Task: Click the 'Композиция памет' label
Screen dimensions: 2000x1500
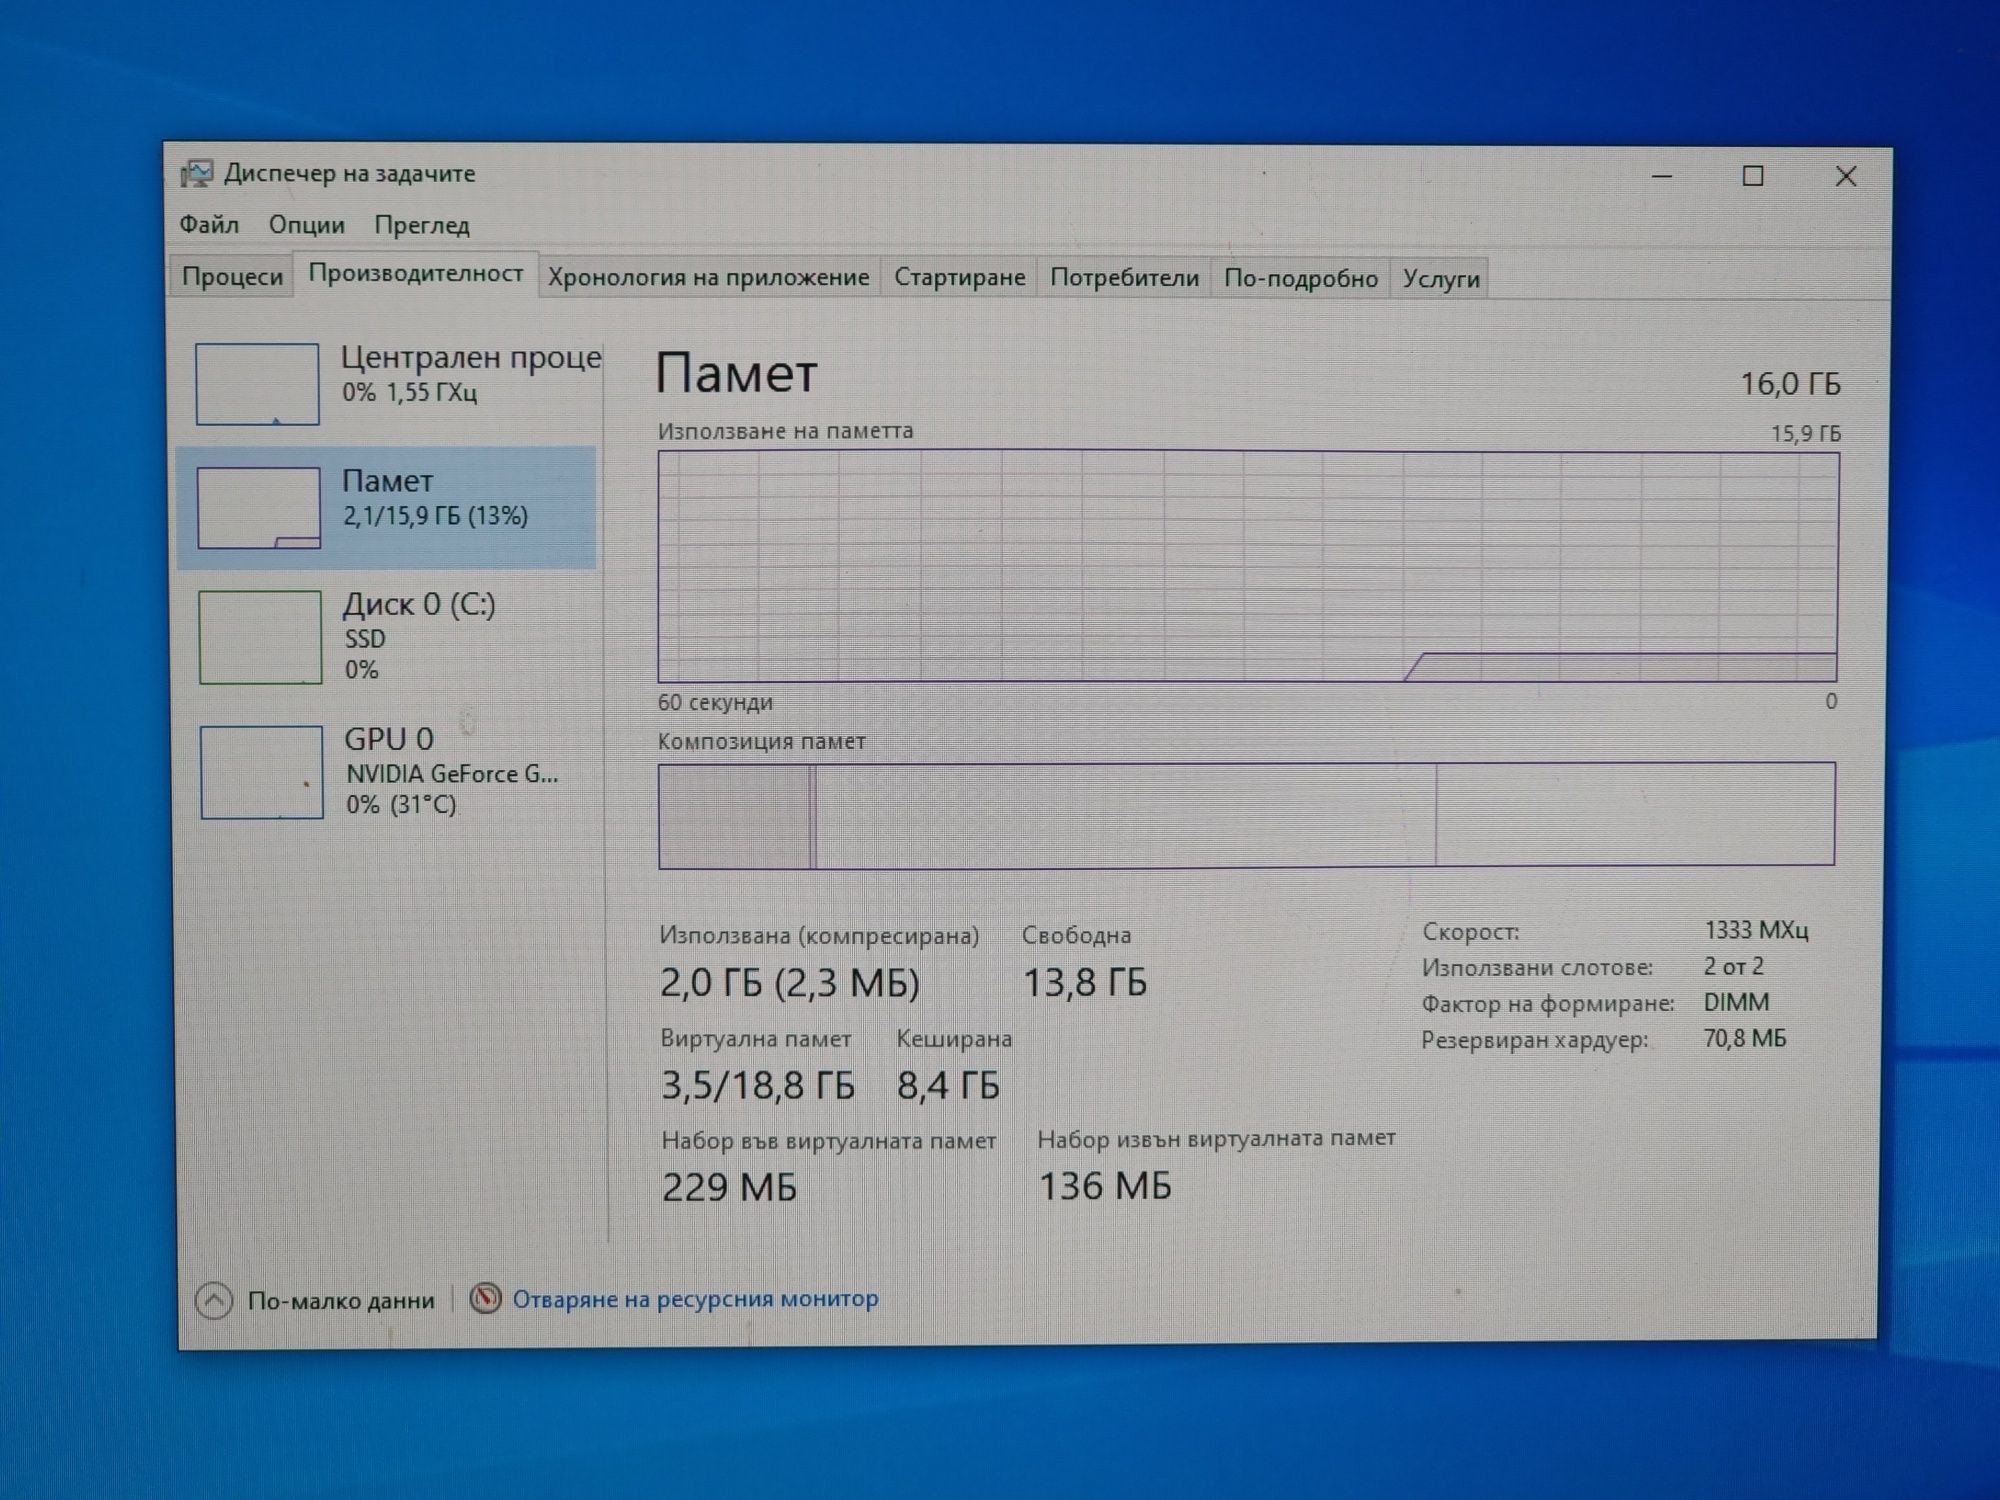Action: (x=761, y=742)
